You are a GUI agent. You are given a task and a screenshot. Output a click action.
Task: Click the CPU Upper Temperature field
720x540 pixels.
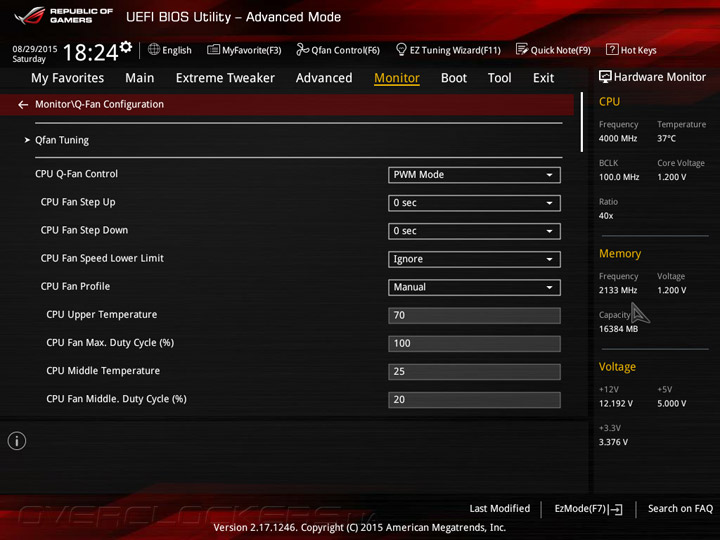[x=474, y=315]
